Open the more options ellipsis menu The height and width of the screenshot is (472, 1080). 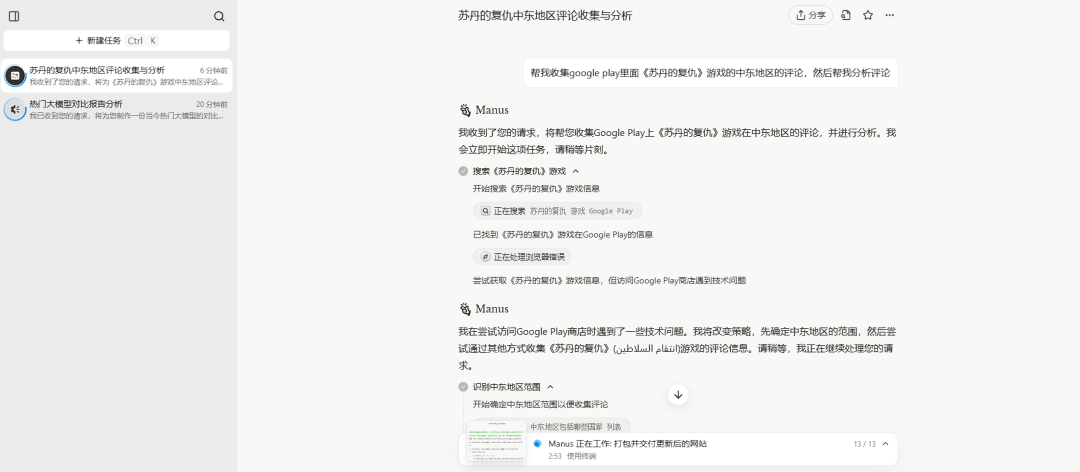(890, 15)
